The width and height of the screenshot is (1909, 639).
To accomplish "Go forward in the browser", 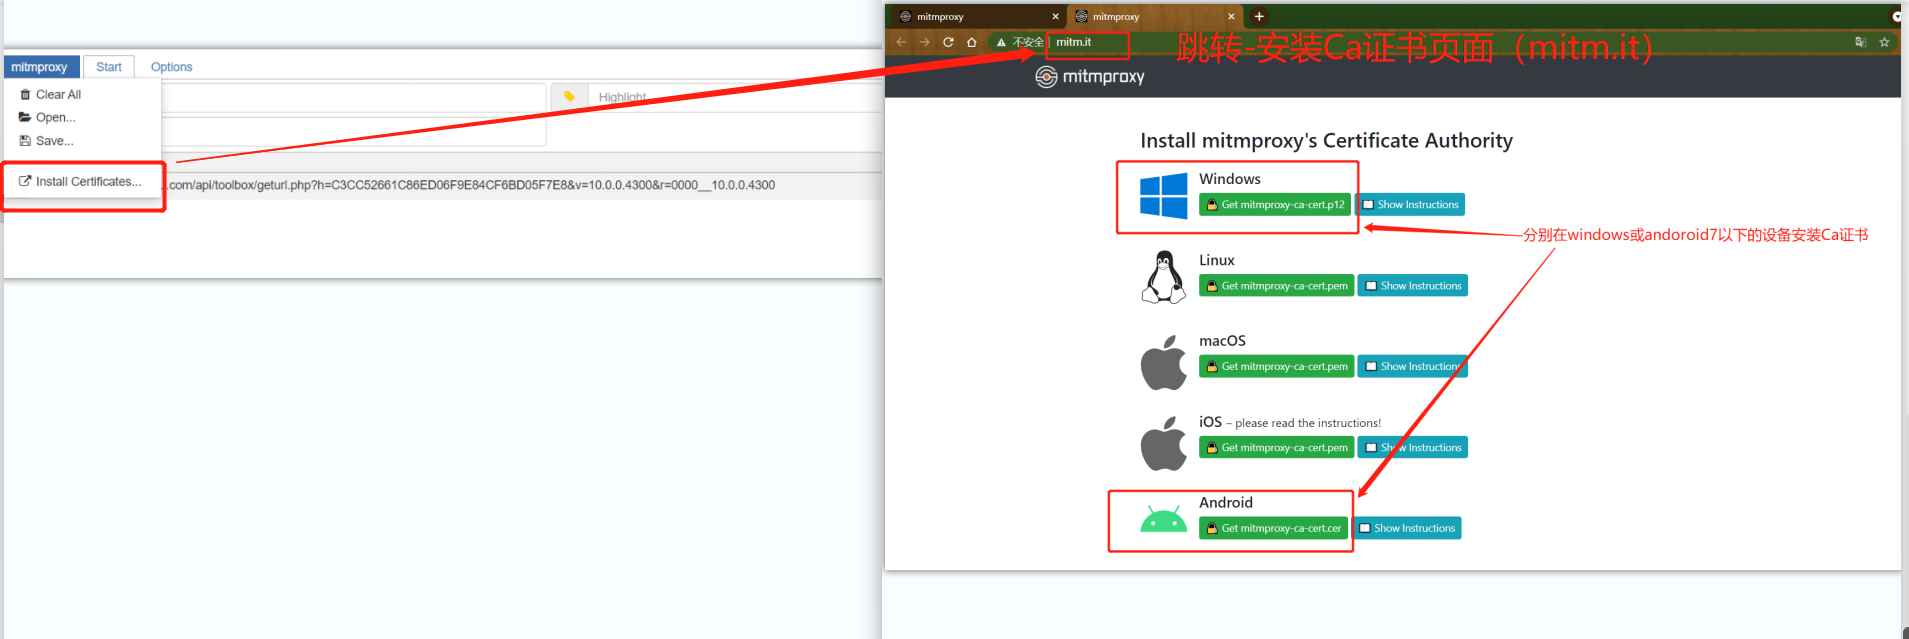I will pos(924,42).
